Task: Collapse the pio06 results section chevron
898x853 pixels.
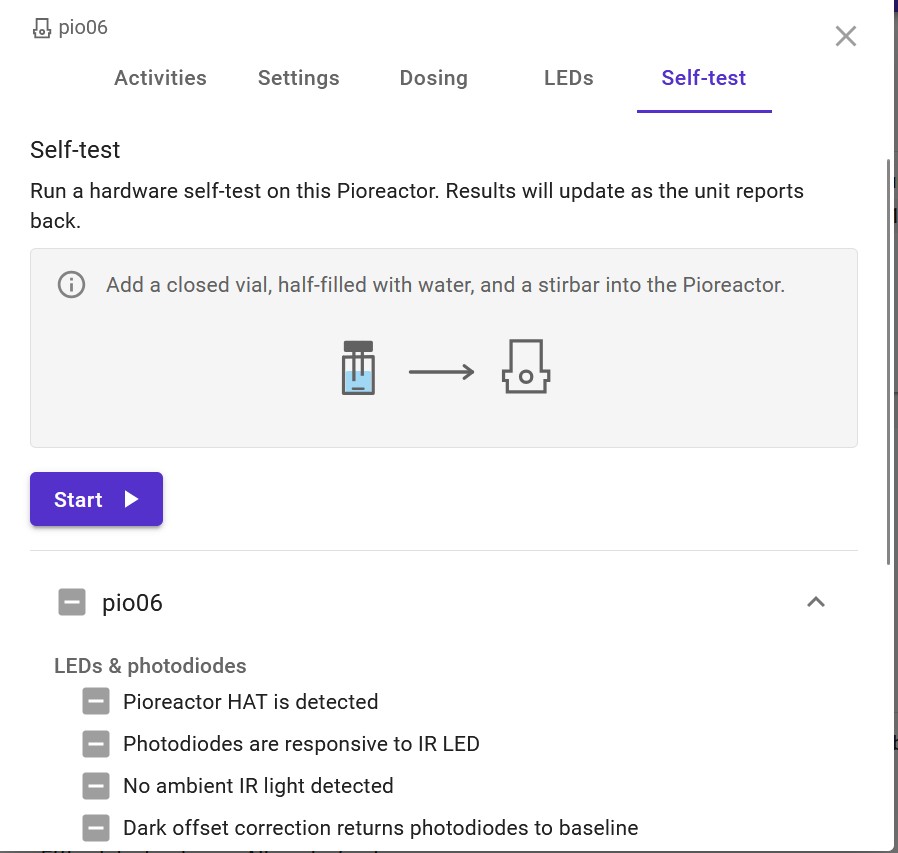Action: pyautogui.click(x=816, y=602)
